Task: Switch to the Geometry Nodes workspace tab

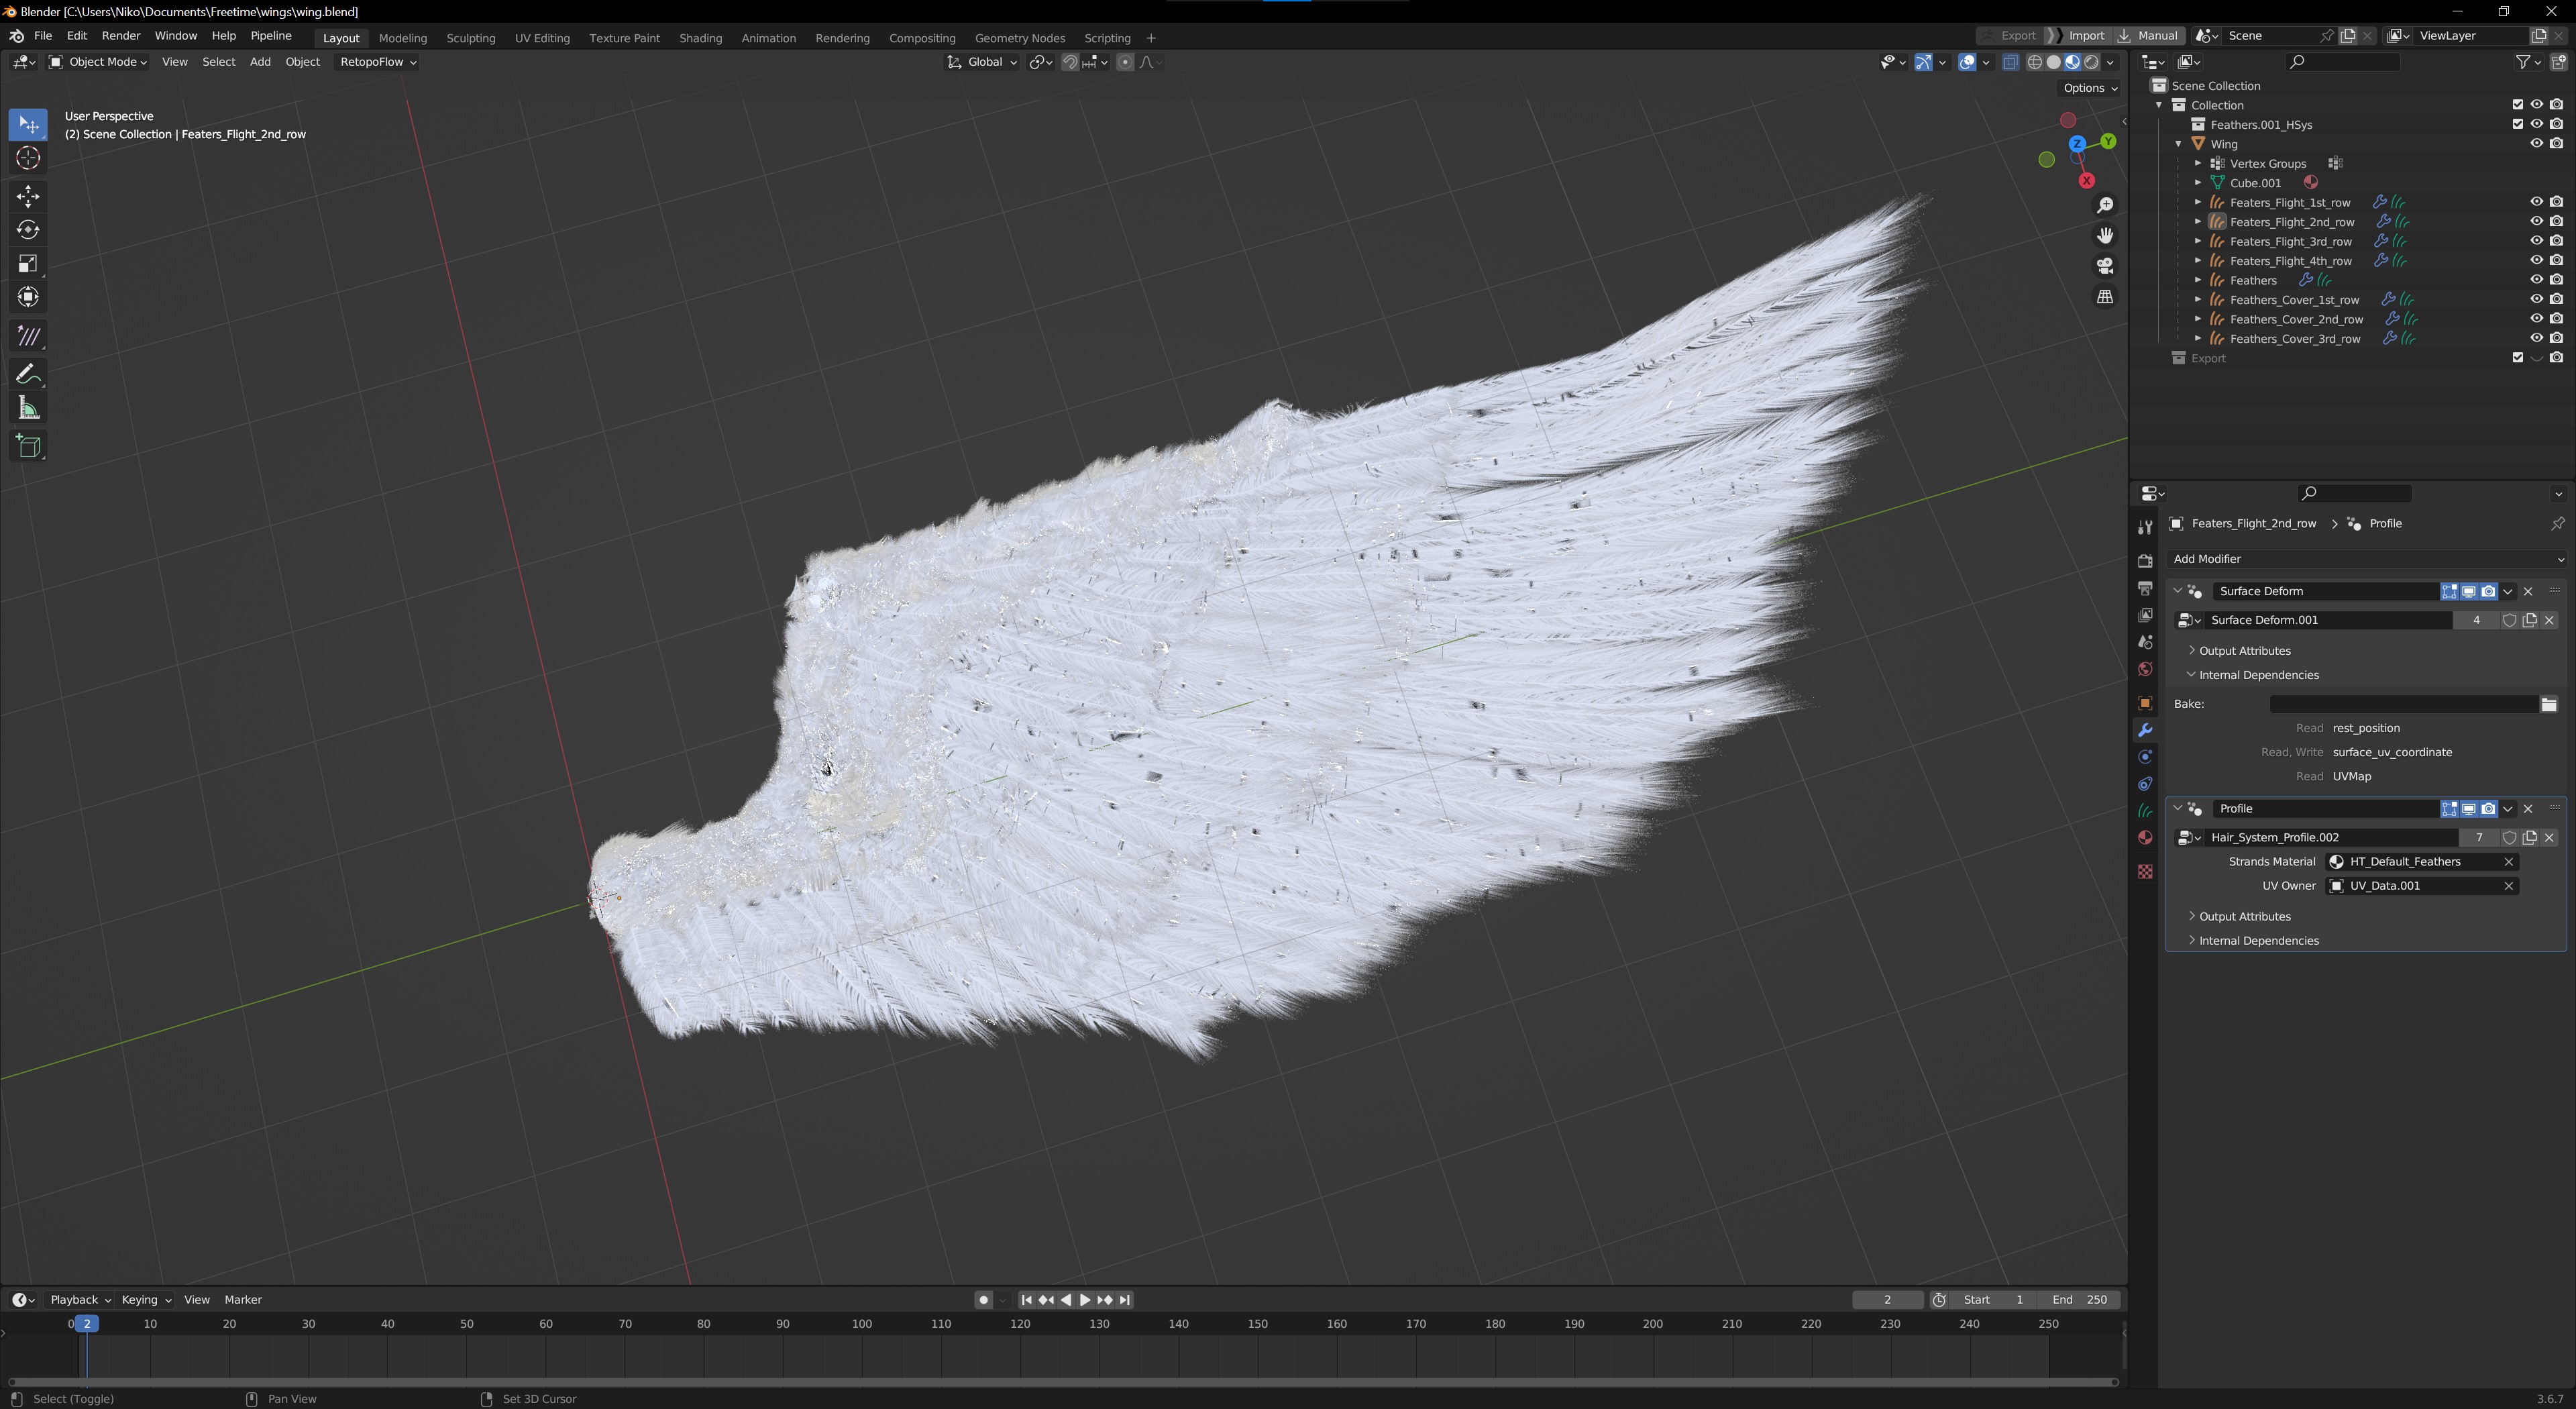Action: (1019, 38)
